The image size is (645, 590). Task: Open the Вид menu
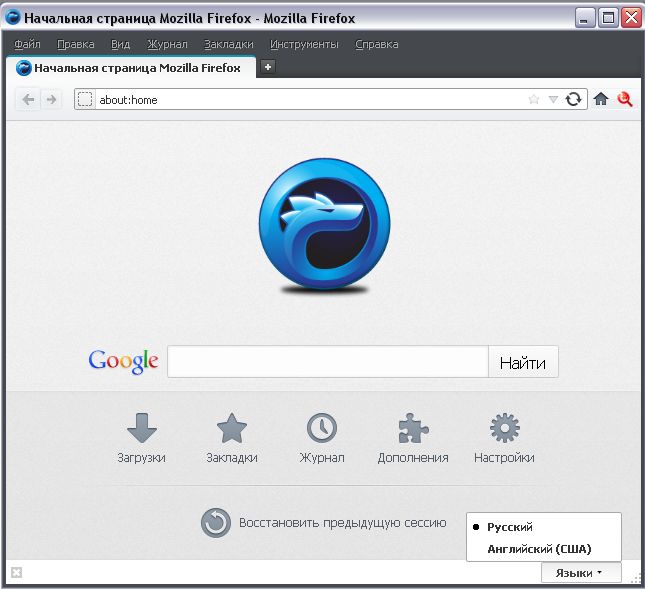121,44
